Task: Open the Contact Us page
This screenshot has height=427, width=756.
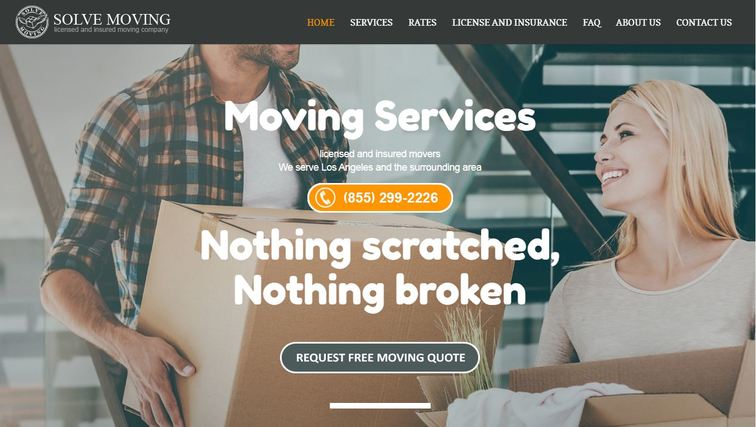Action: pos(704,23)
